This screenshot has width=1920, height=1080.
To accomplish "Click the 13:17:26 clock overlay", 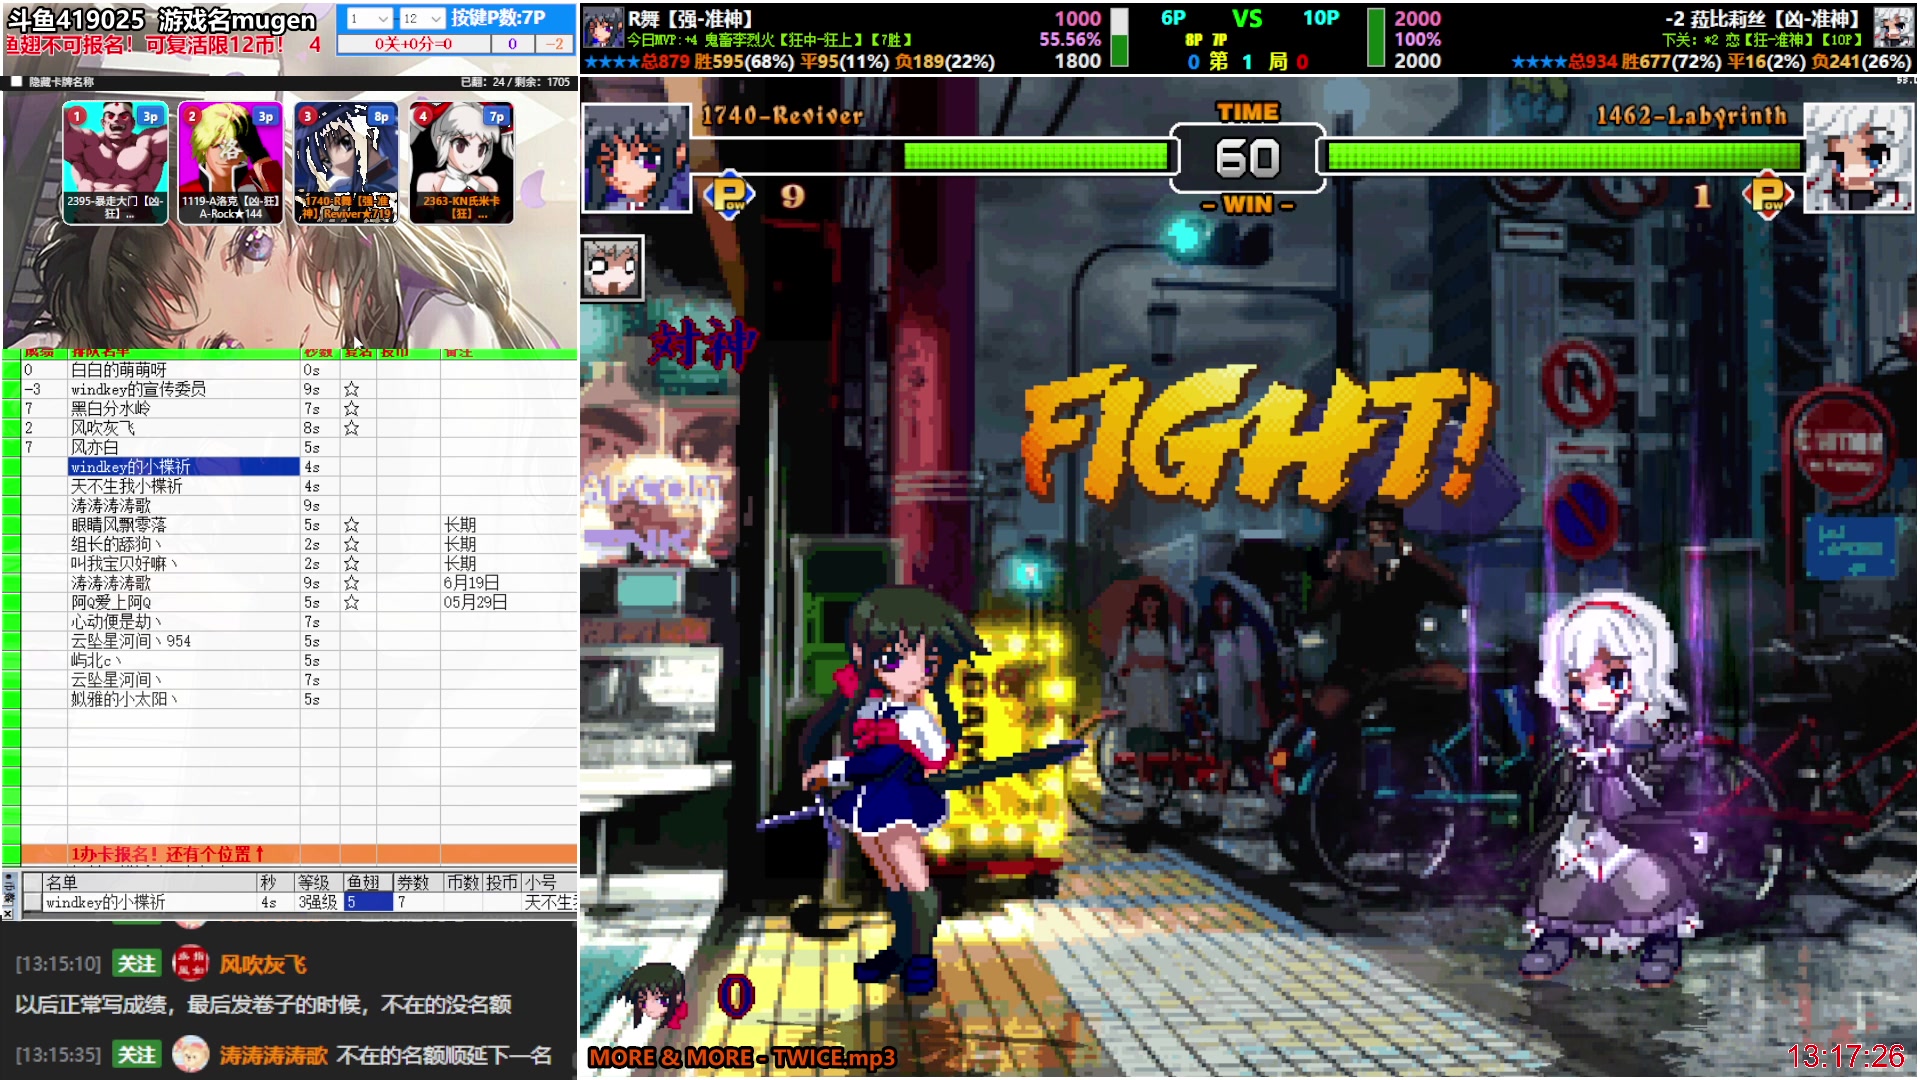I will click(x=1846, y=1056).
